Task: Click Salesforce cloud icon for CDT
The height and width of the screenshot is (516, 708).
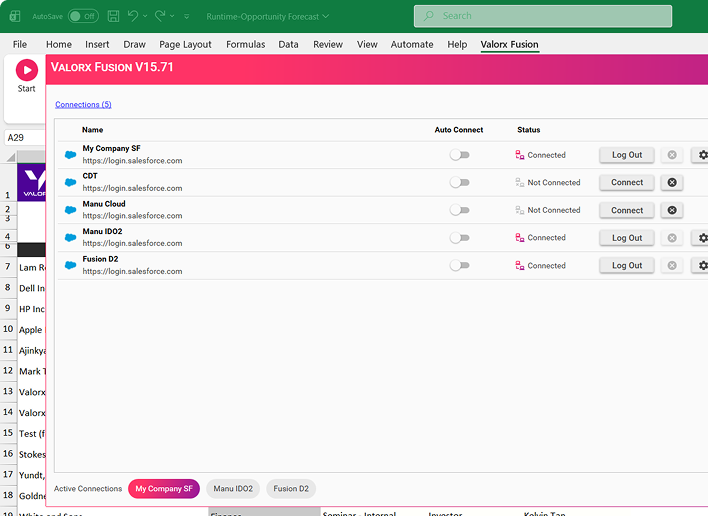Action: point(70,182)
